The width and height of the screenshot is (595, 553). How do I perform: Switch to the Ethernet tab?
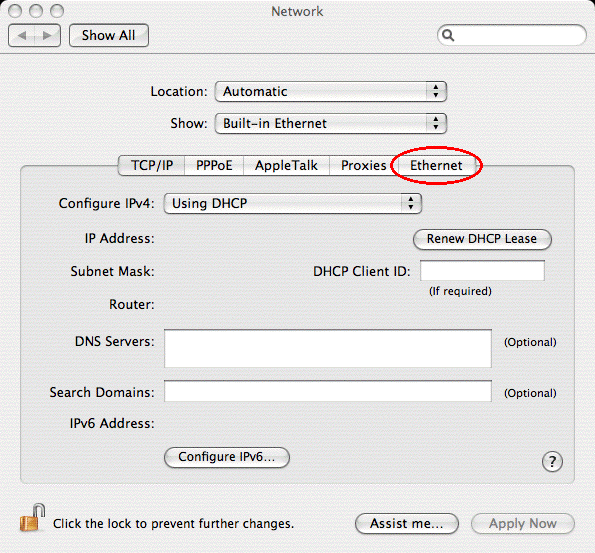pyautogui.click(x=436, y=165)
